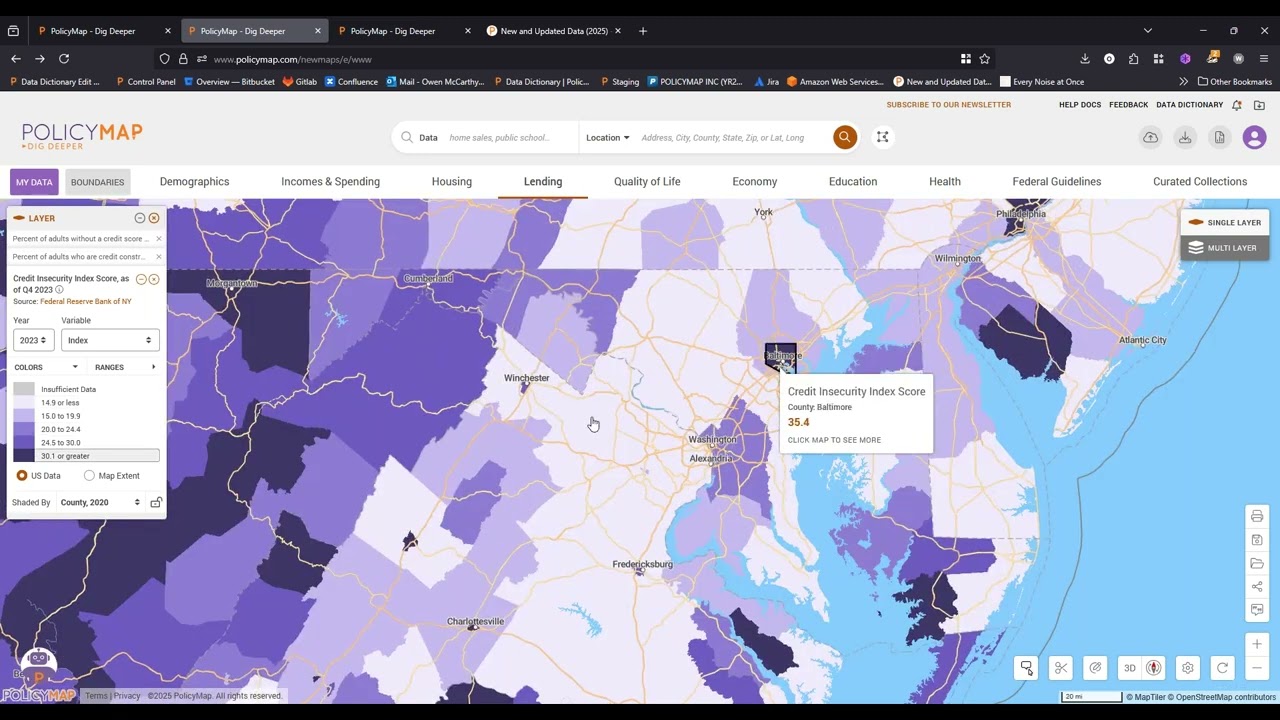
Task: Collapse the Credit Insecurity Index layer
Action: (141, 279)
